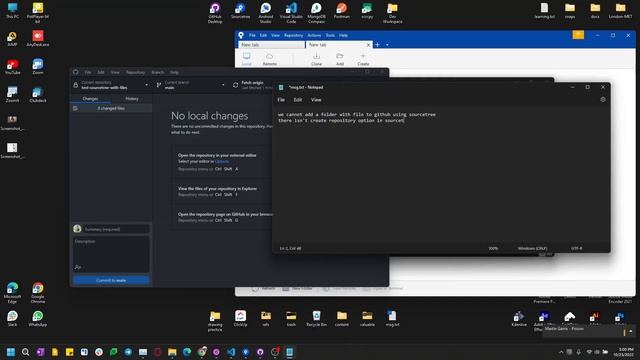Click the commit Description text area
This screenshot has width=640, height=360.
pyautogui.click(x=111, y=254)
